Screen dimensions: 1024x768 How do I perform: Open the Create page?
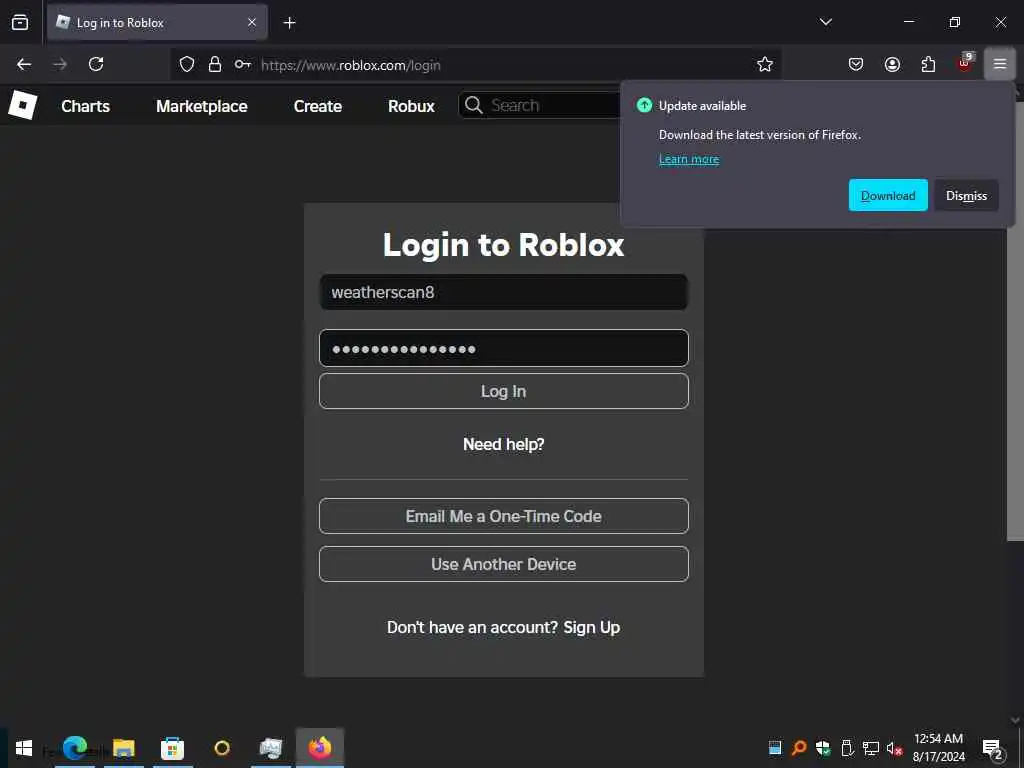(x=318, y=106)
